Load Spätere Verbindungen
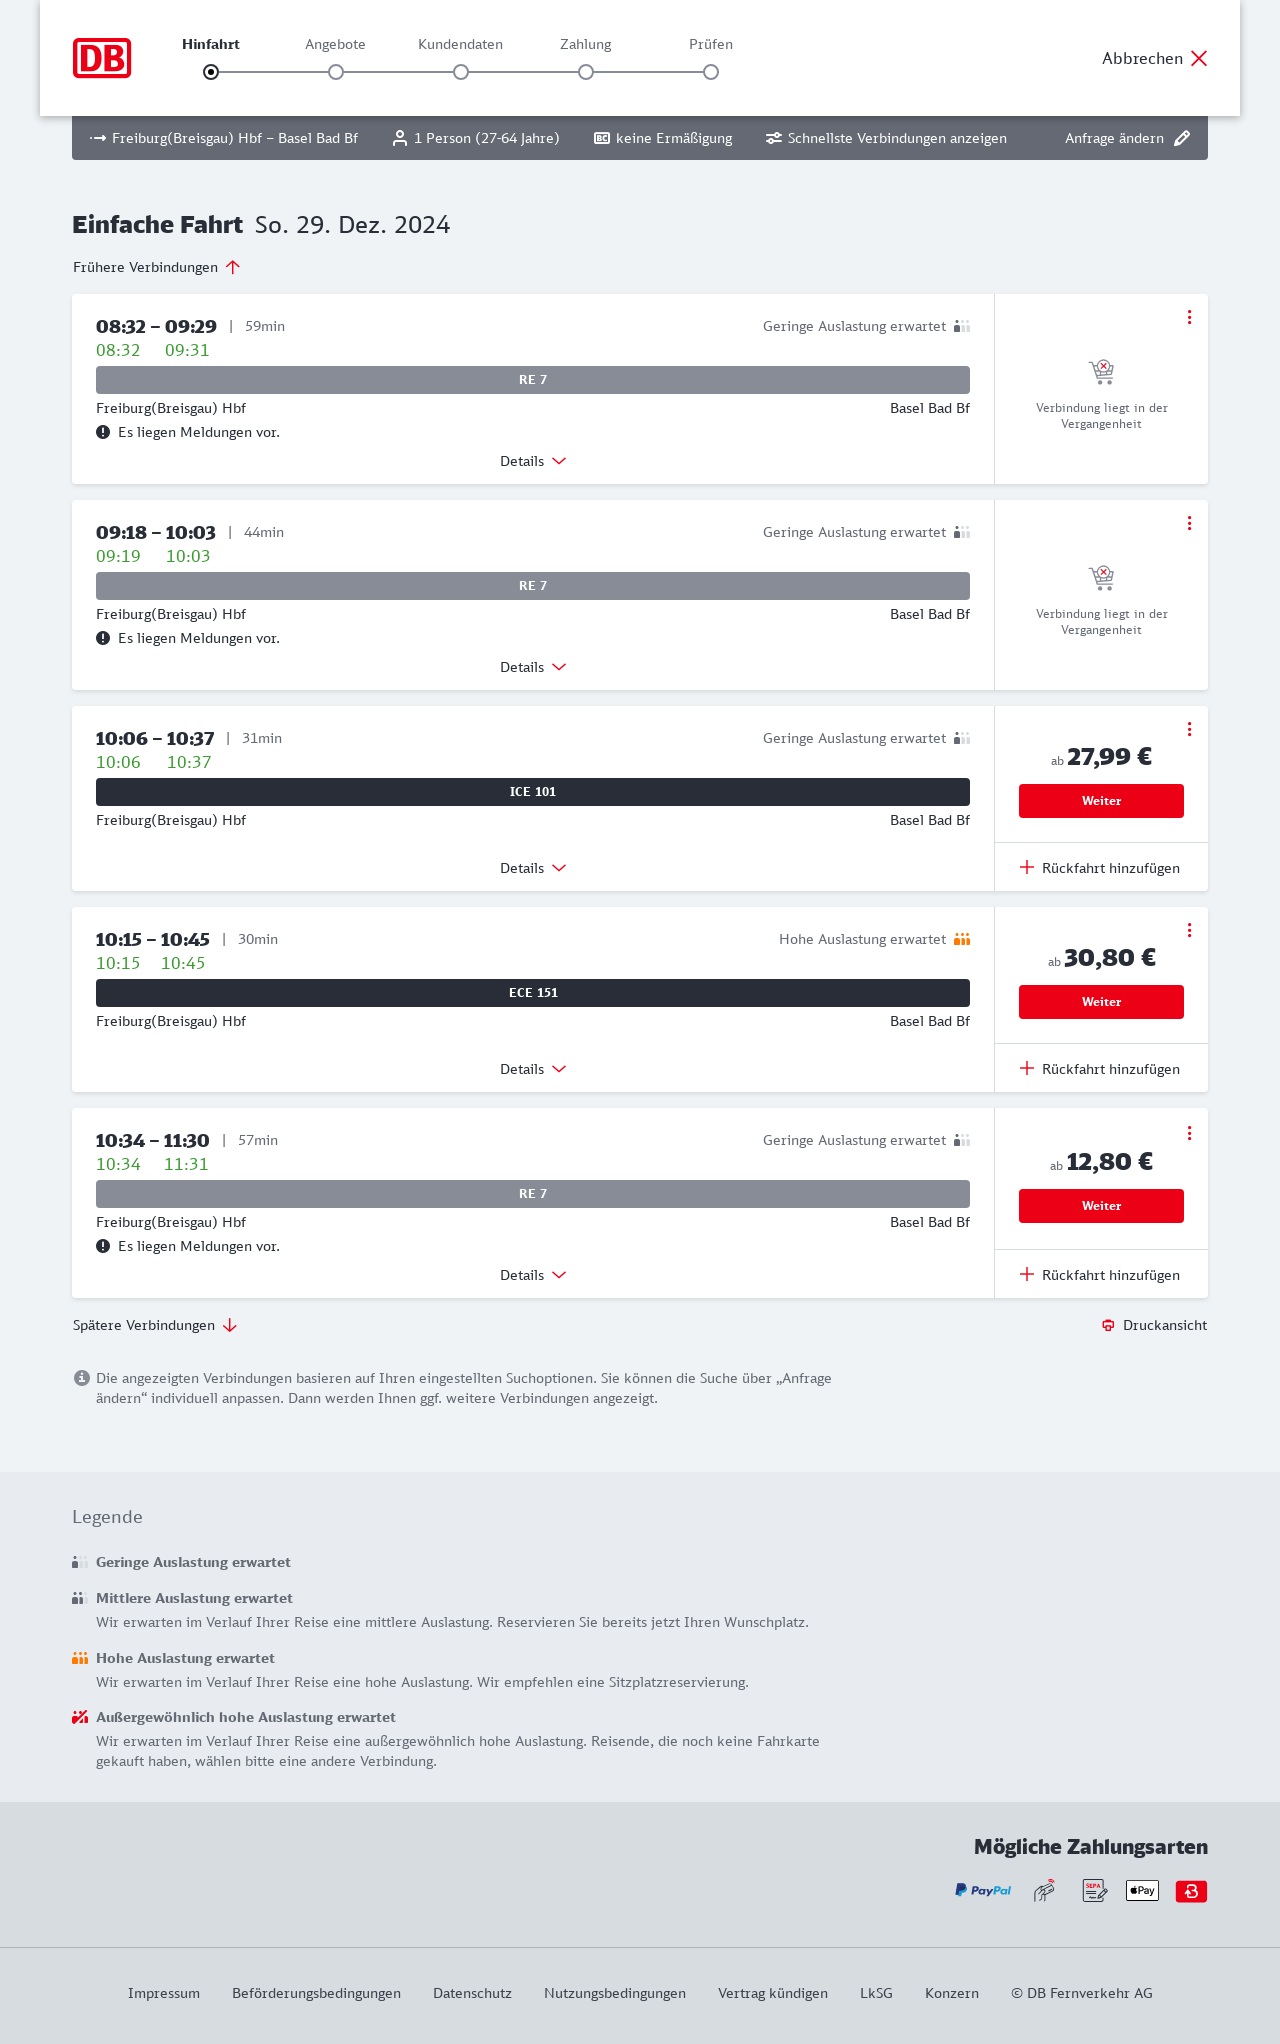Image resolution: width=1280 pixels, height=2044 pixels. coord(155,1325)
